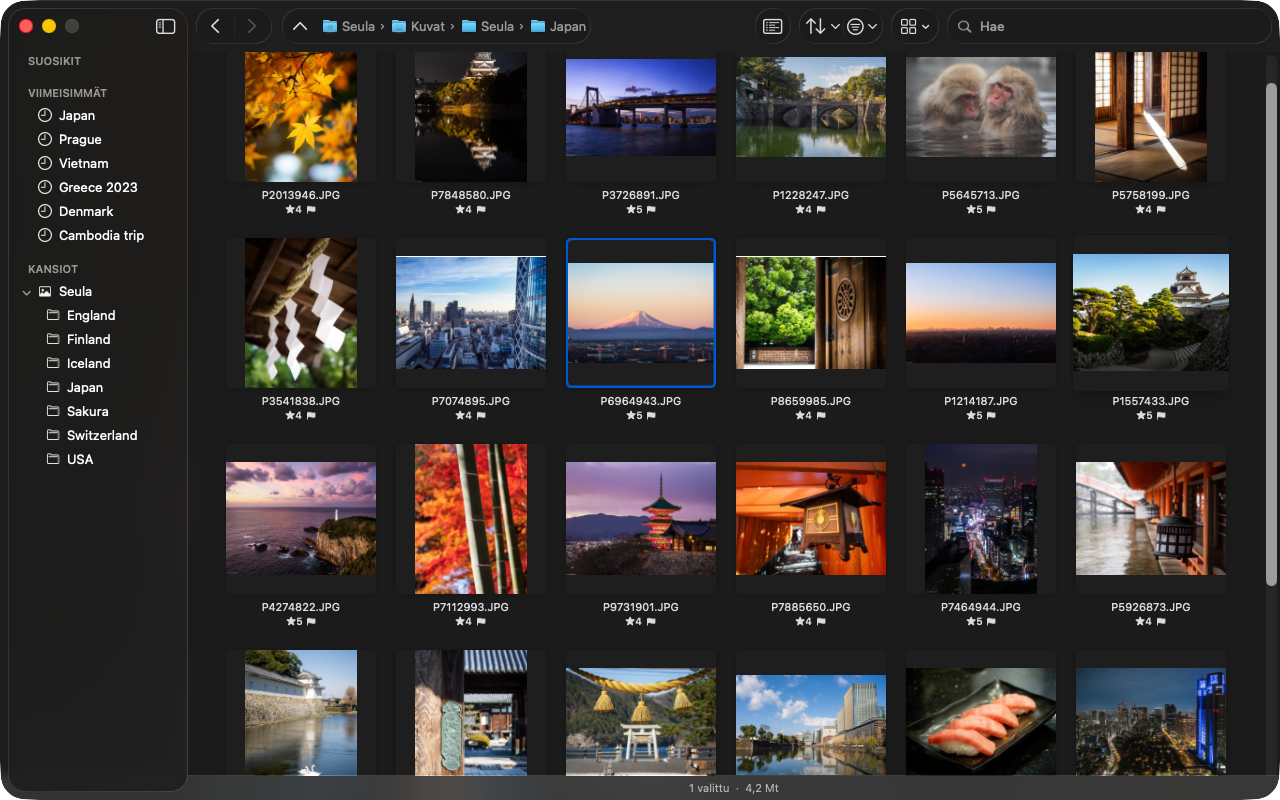The image size is (1280, 800).
Task: Open the Finland folder
Action: (x=88, y=339)
